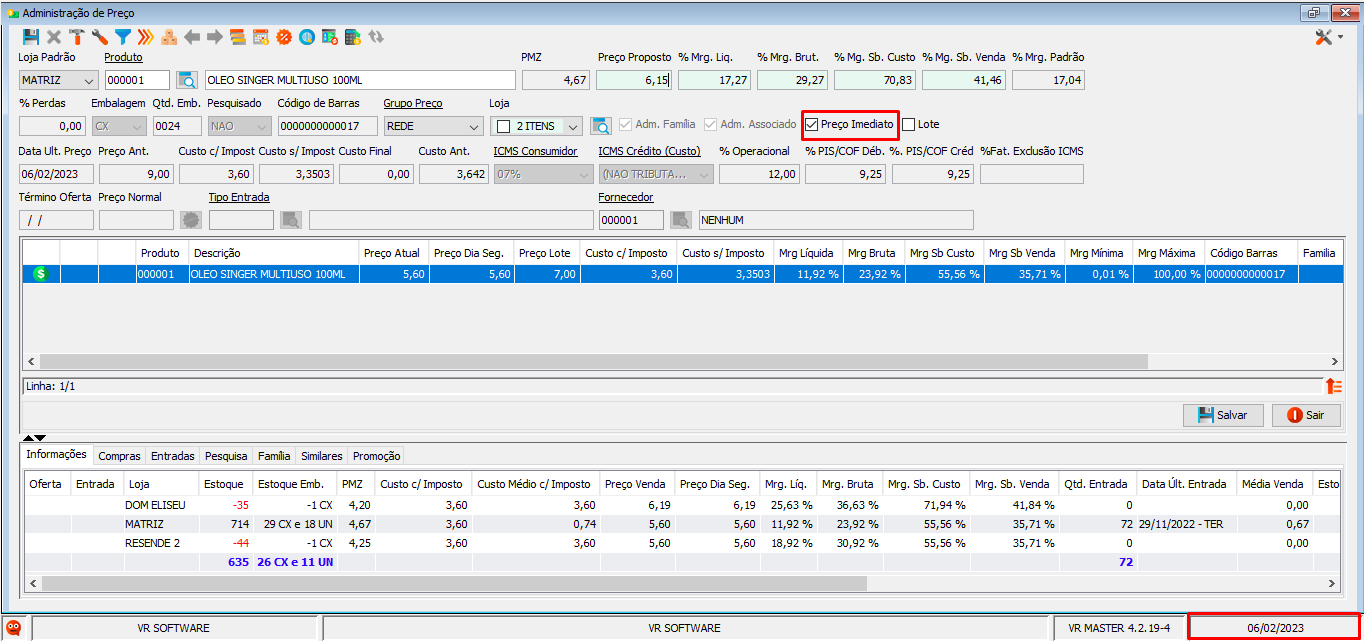Open the Promoção tab
Viewport: 1364px width, 641px height.
click(x=376, y=456)
